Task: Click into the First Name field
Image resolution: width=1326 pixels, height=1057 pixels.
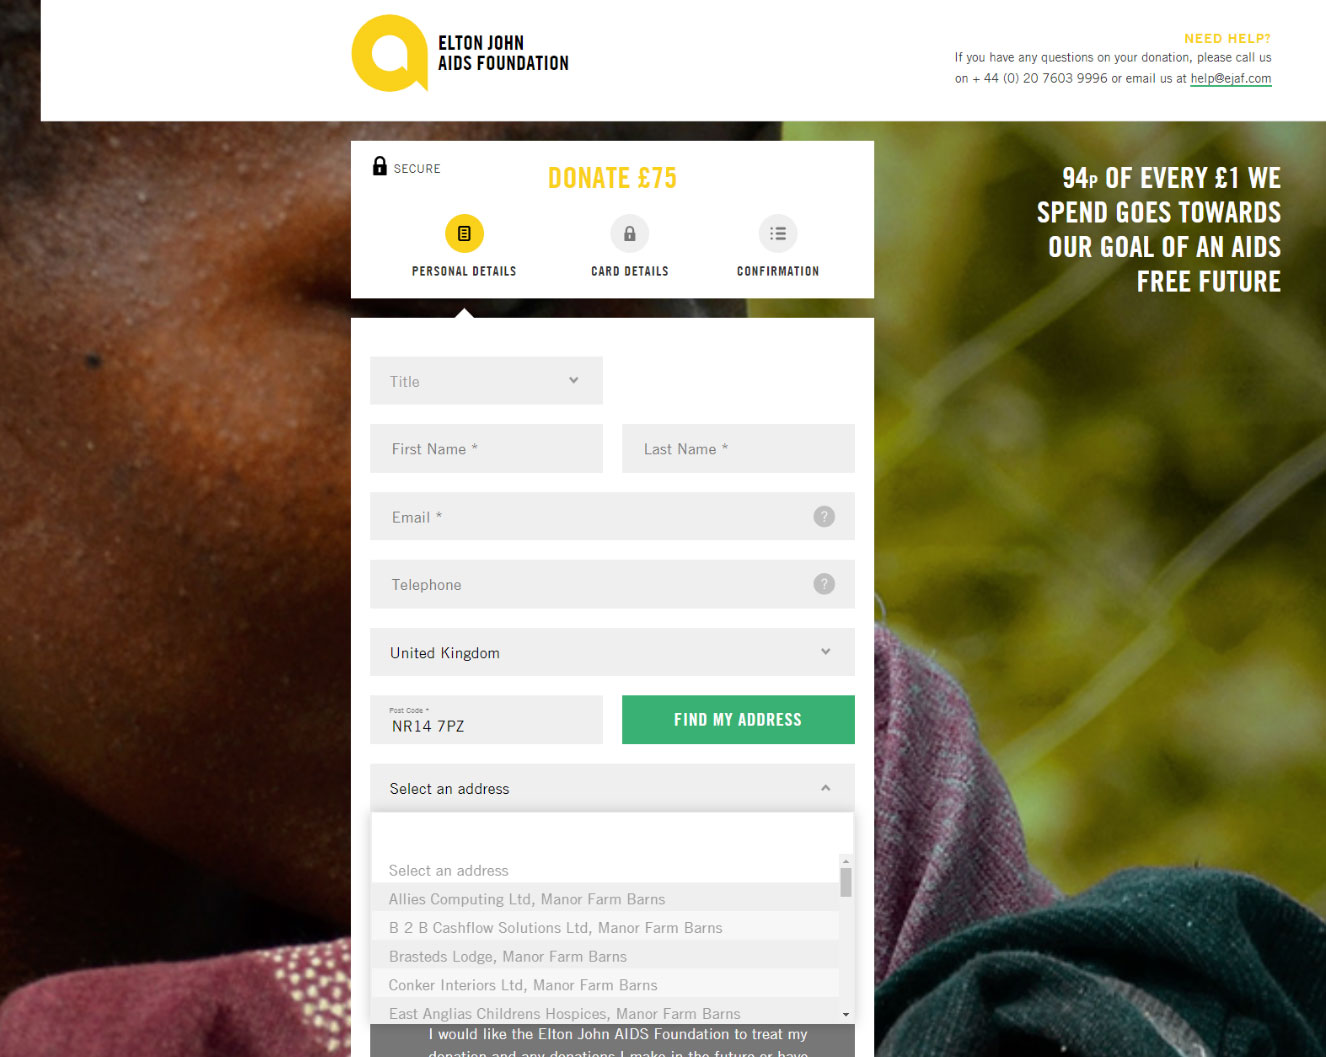Action: [x=486, y=449]
